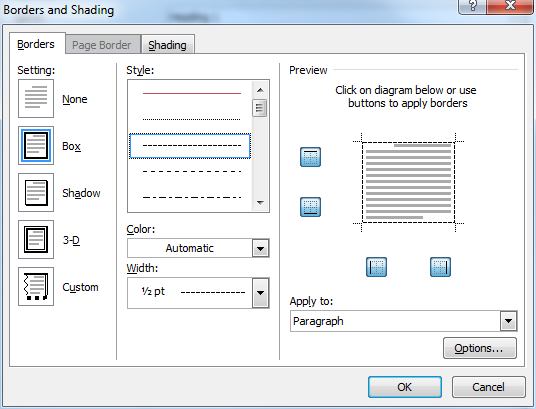Select the None border setting icon
536x409 pixels.
pos(36,98)
